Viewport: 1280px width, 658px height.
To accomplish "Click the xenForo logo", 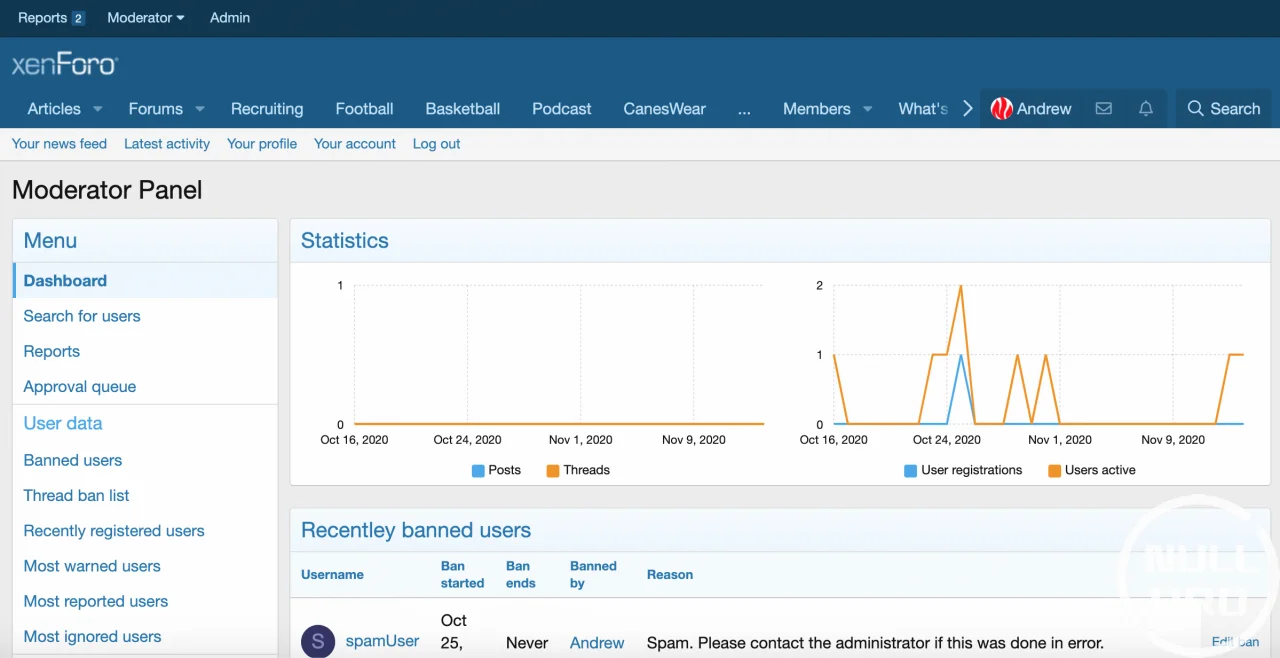I will coord(65,65).
